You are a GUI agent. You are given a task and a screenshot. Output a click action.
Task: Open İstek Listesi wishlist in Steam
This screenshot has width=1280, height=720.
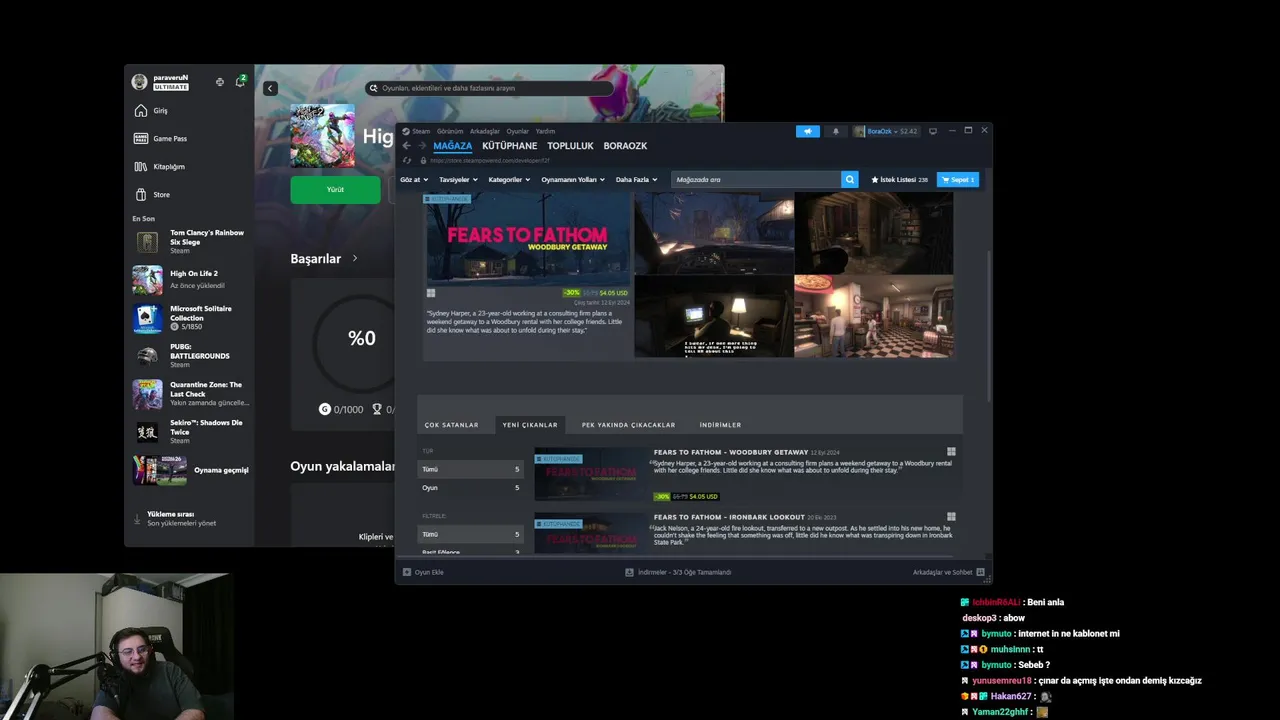point(899,180)
